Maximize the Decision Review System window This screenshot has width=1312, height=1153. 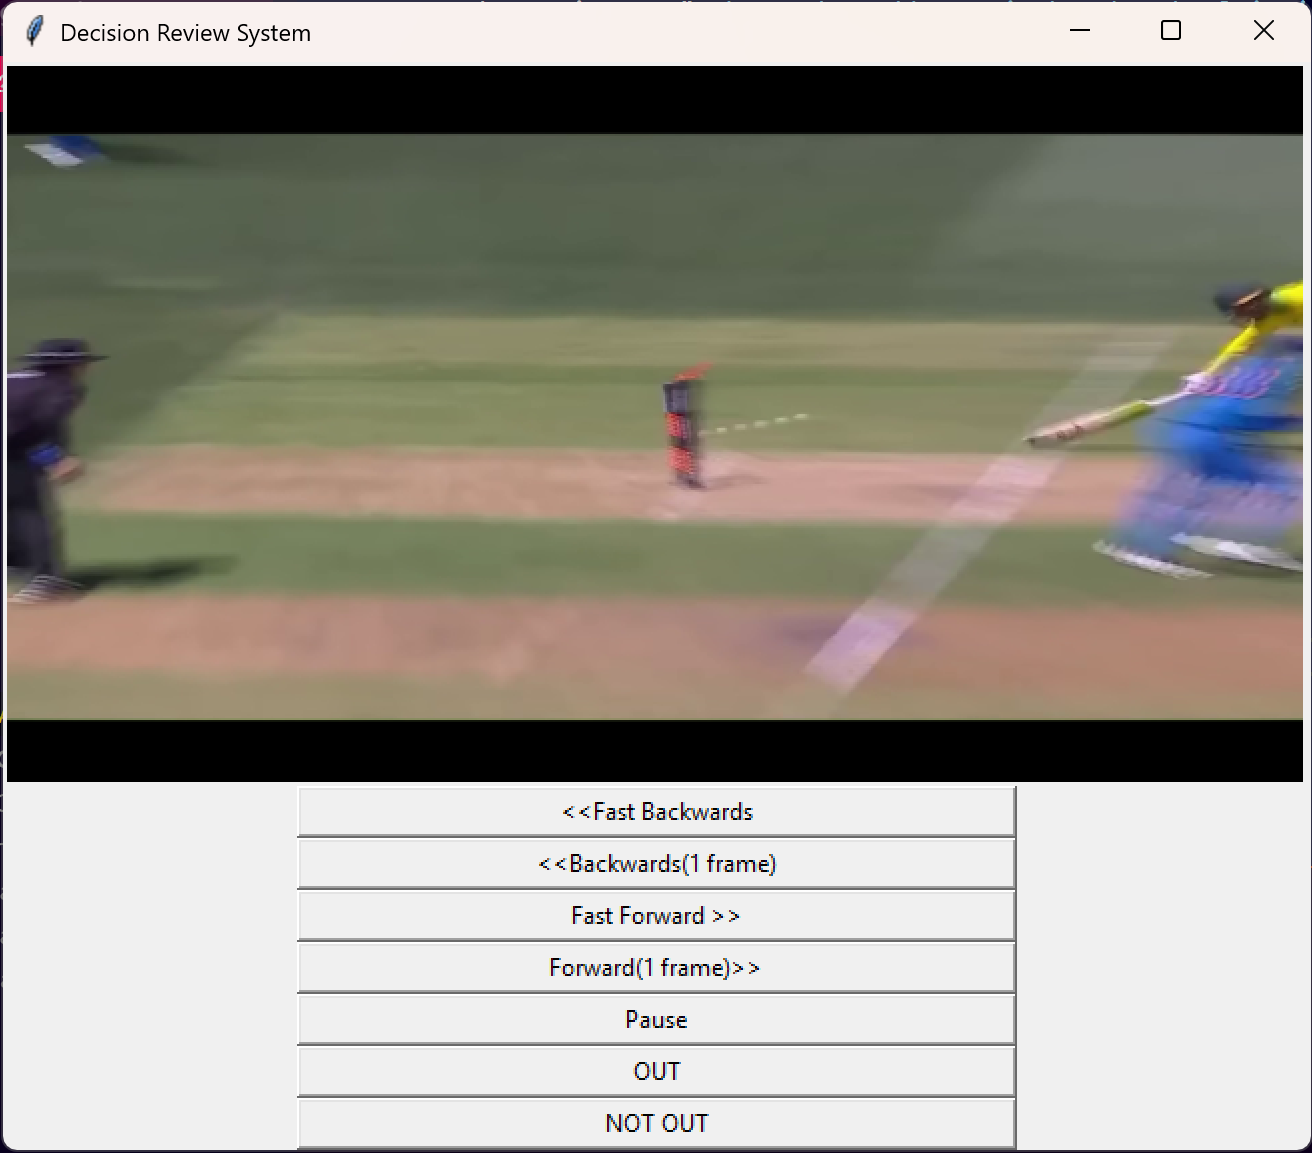[x=1171, y=32]
